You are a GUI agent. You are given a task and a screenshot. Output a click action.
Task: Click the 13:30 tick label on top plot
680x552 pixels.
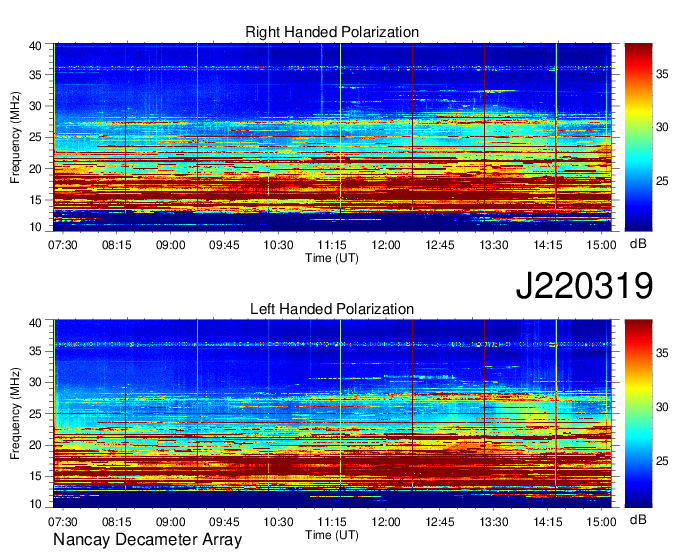click(494, 245)
